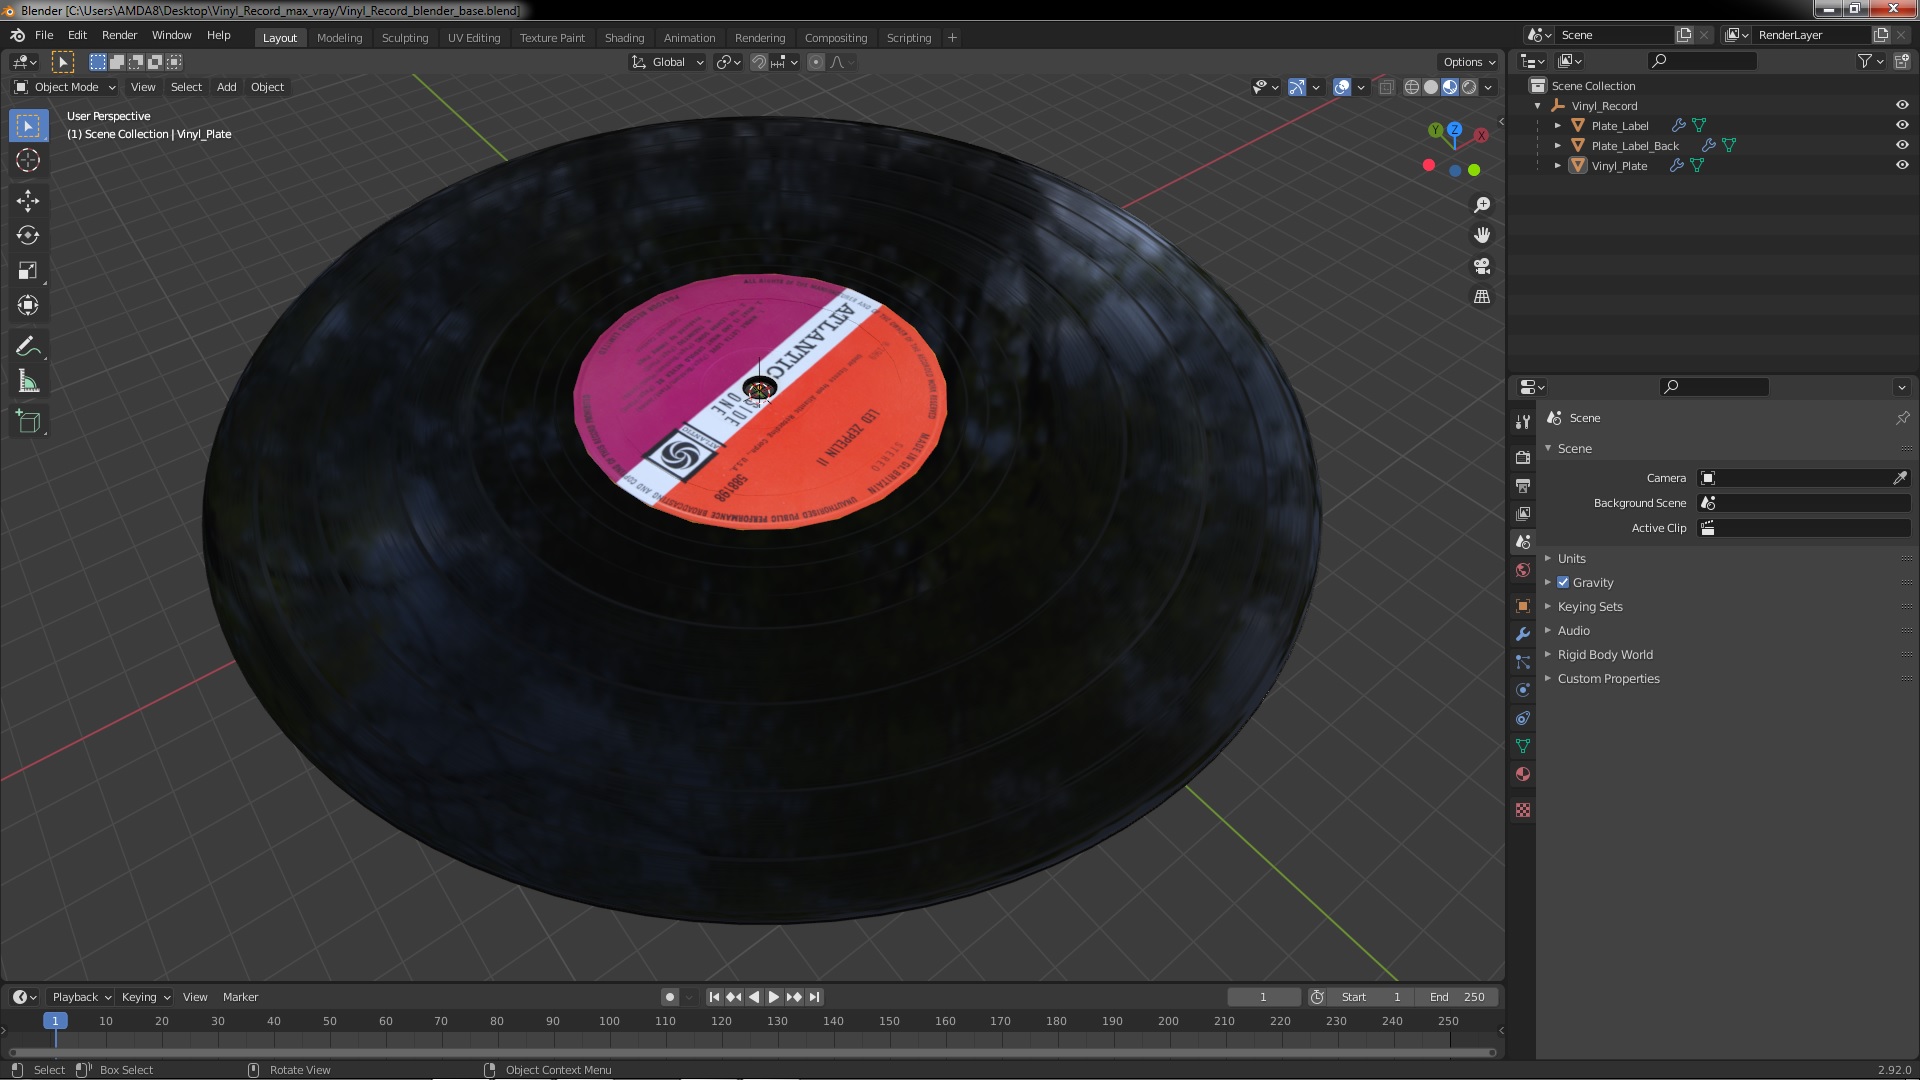Open Output properties tab
Viewport: 1920px width, 1080px height.
(x=1523, y=486)
